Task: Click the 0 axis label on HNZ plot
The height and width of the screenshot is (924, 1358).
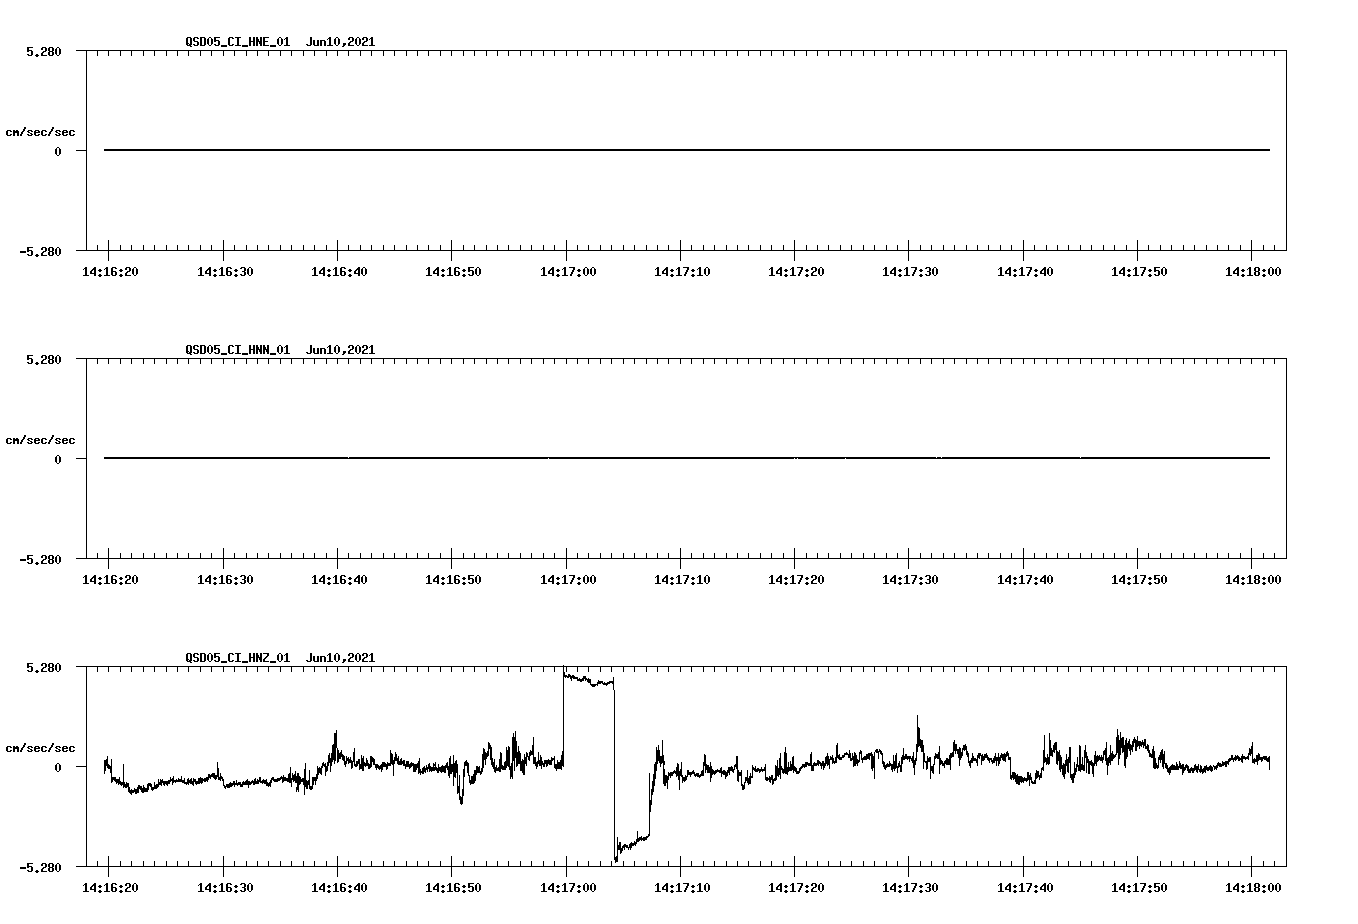Action: coord(58,767)
